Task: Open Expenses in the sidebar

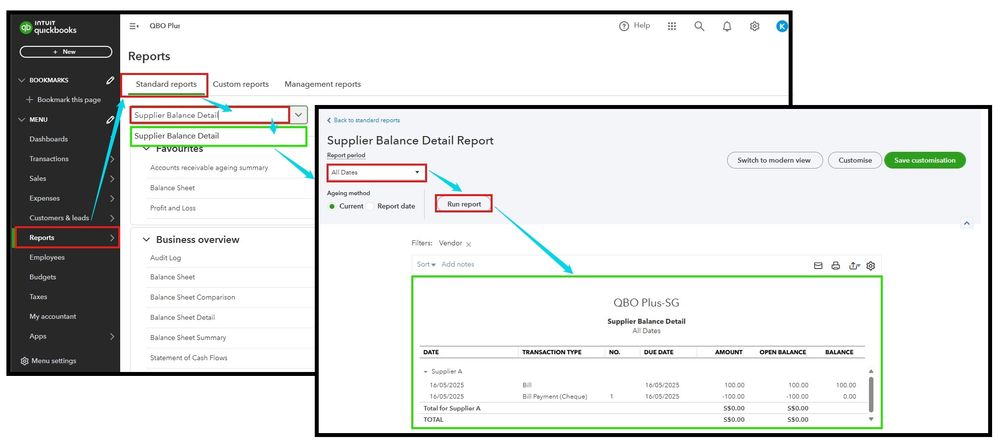Action: [45, 198]
